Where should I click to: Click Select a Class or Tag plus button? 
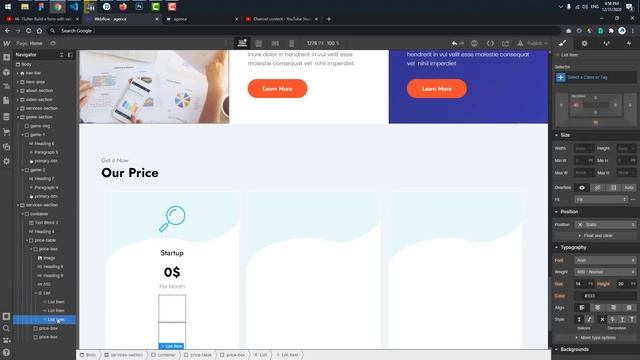click(x=560, y=77)
